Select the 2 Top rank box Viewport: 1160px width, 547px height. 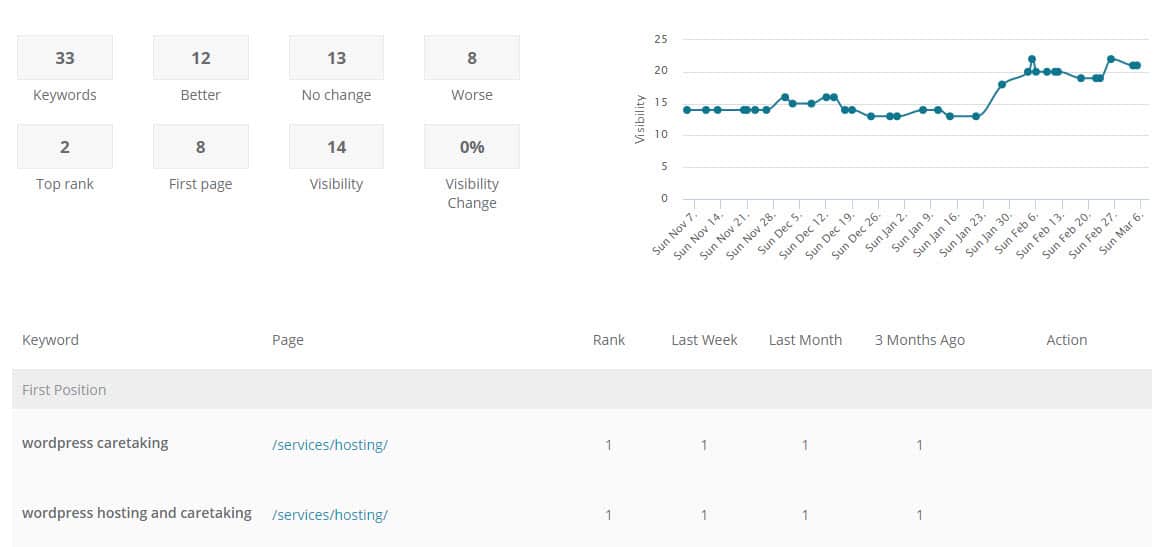pos(65,147)
